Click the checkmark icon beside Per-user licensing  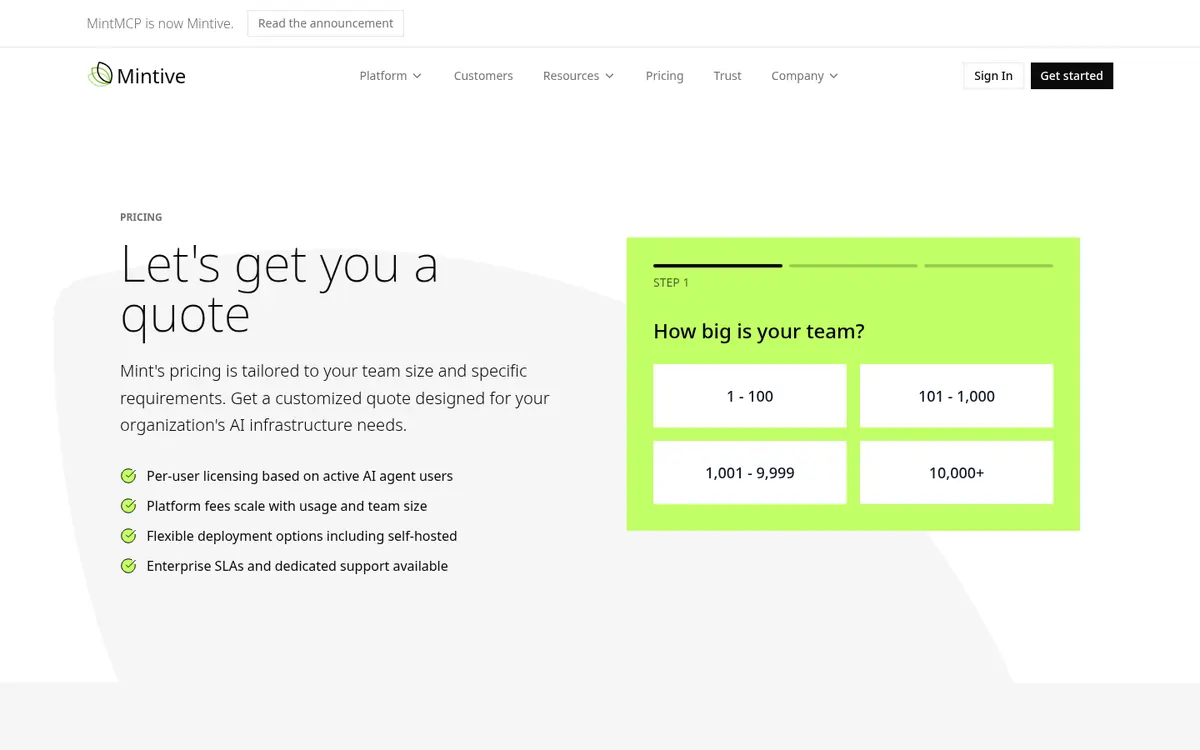tap(128, 476)
